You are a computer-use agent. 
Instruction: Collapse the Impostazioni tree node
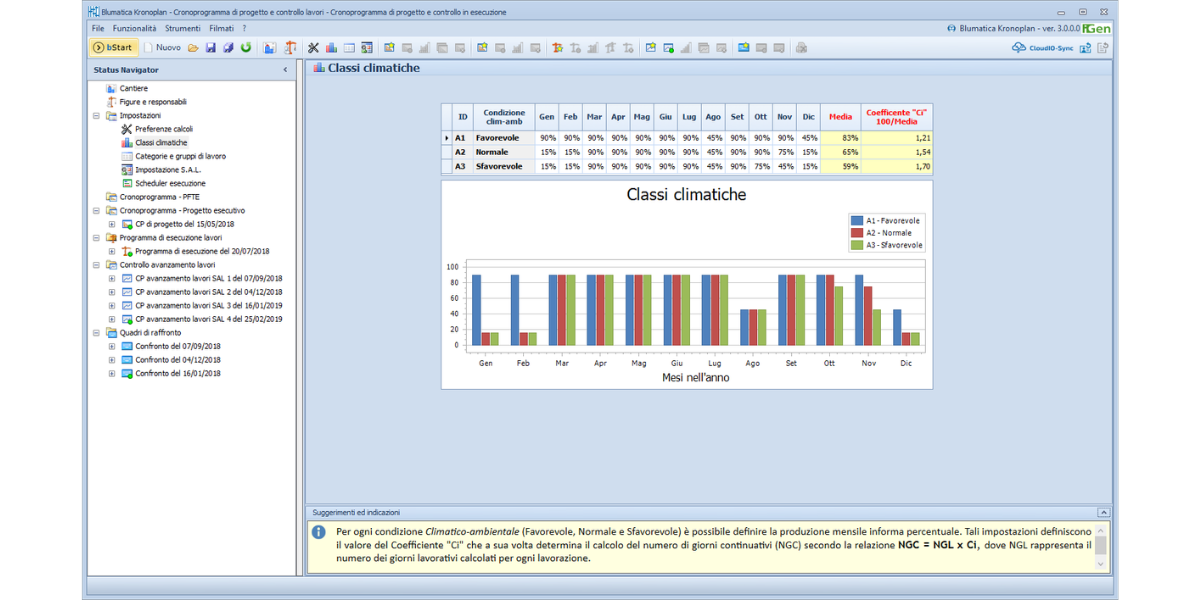click(x=97, y=116)
